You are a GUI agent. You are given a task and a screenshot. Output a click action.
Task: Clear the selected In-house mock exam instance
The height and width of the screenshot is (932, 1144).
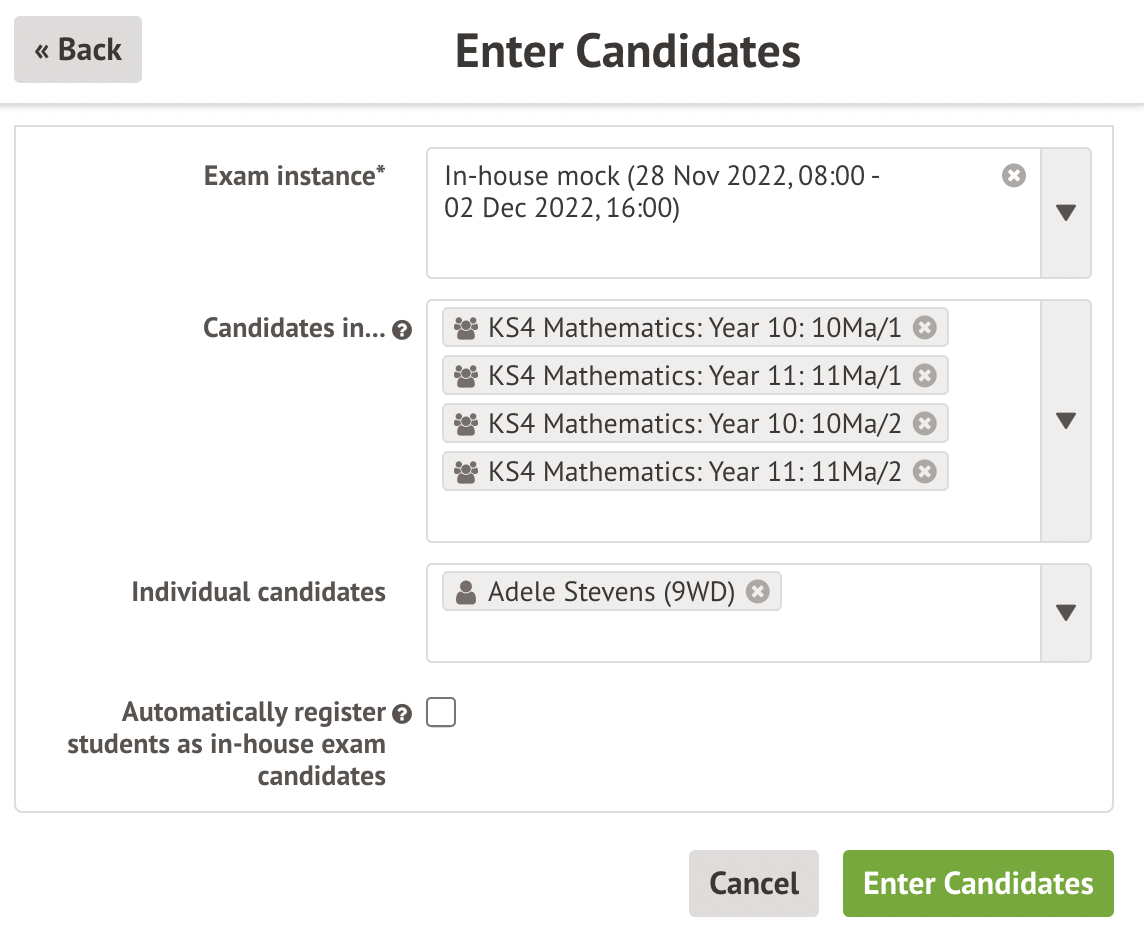[1013, 176]
